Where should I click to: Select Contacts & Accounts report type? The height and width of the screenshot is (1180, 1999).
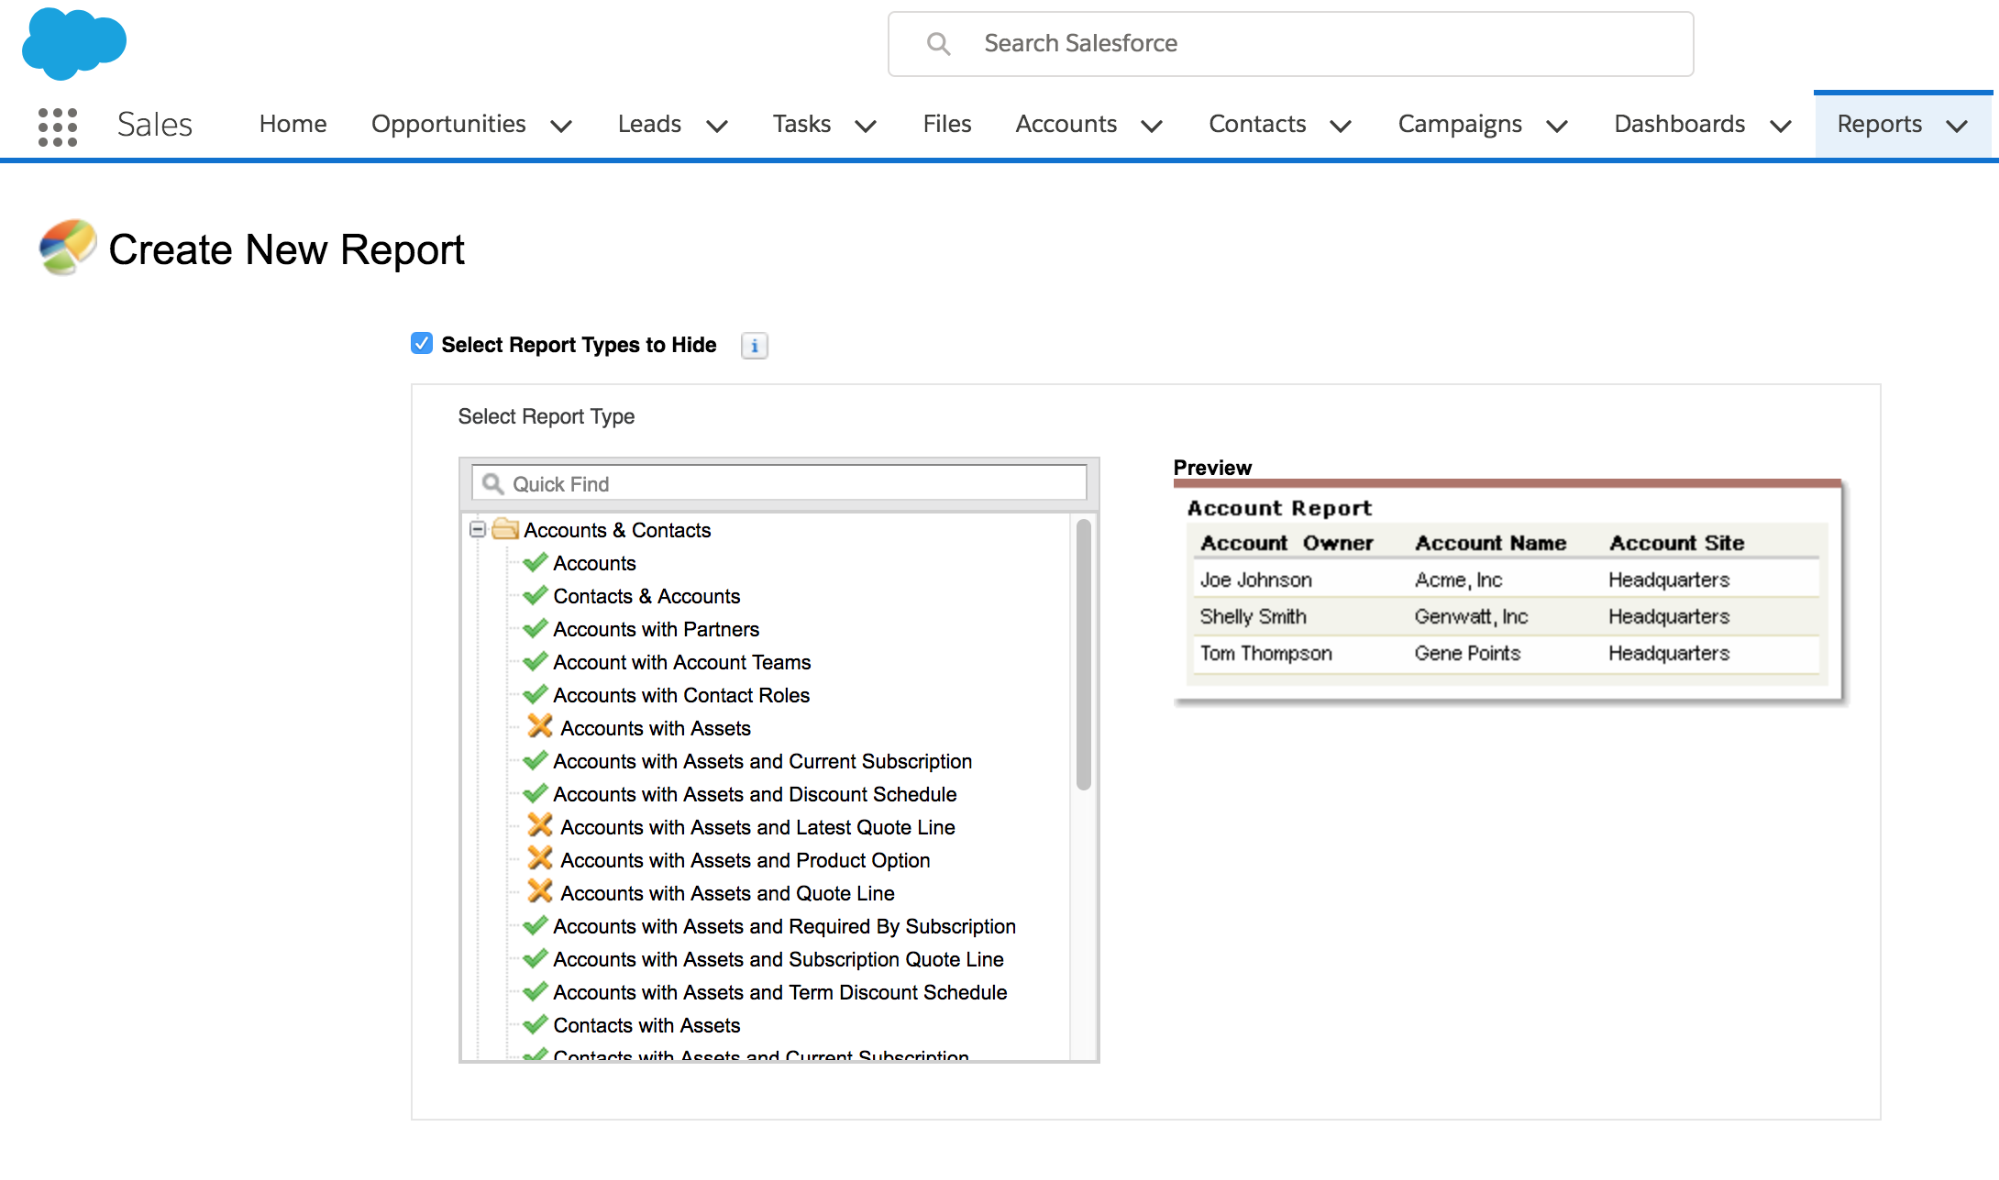click(x=646, y=596)
